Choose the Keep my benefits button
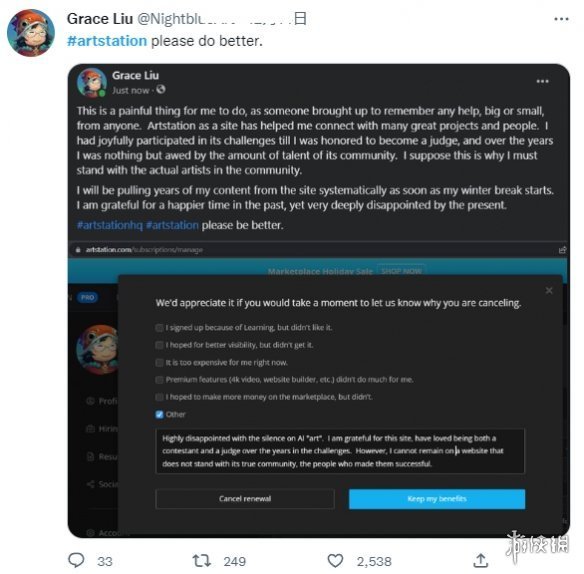 tap(437, 499)
